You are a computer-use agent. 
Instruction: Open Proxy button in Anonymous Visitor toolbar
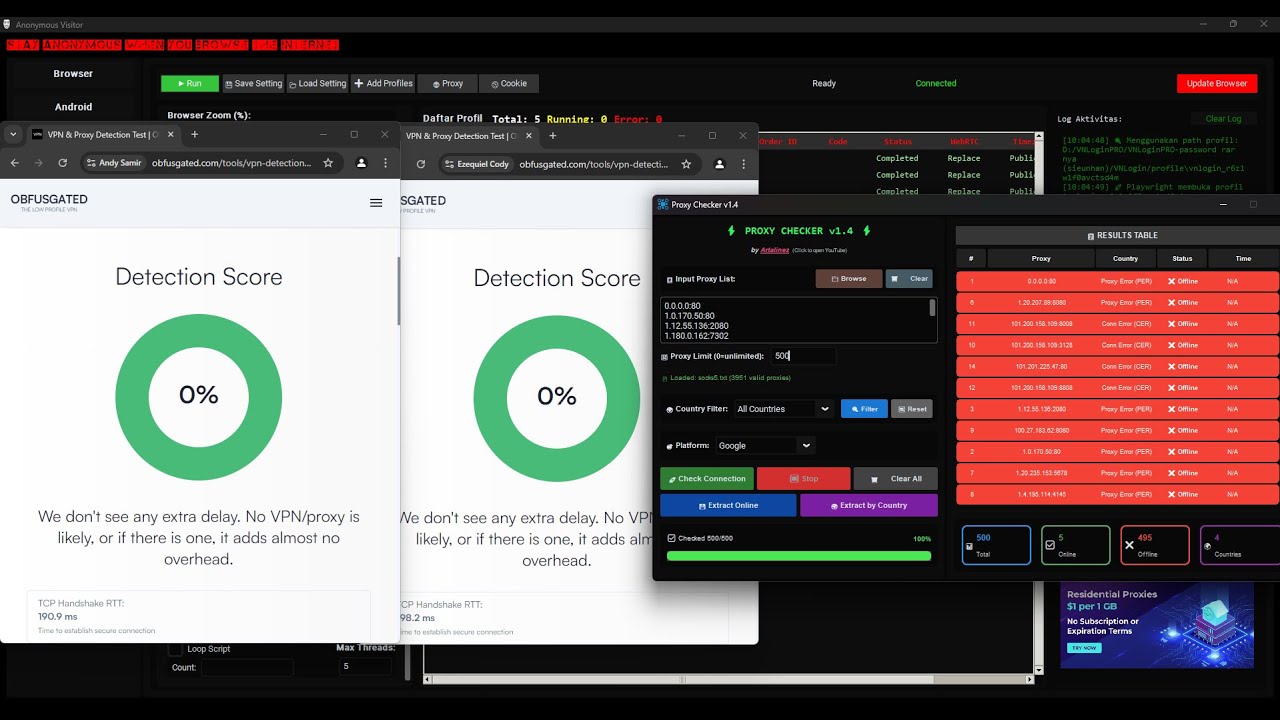click(x=448, y=84)
